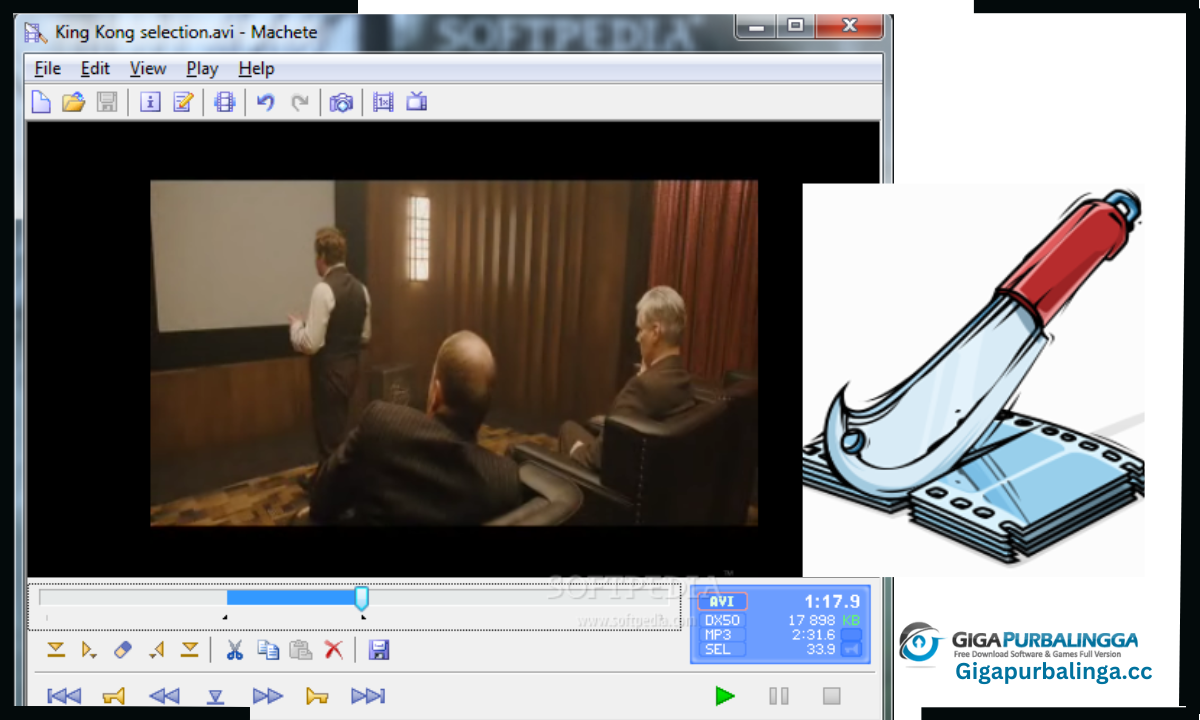Save selection with blue floppy icon

pyautogui.click(x=379, y=650)
